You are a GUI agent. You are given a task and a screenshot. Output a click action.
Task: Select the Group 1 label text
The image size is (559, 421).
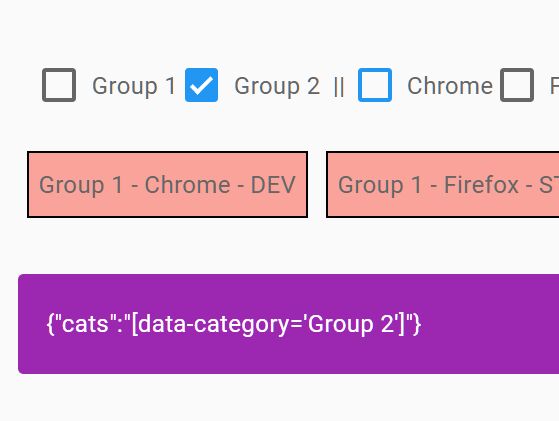(134, 86)
